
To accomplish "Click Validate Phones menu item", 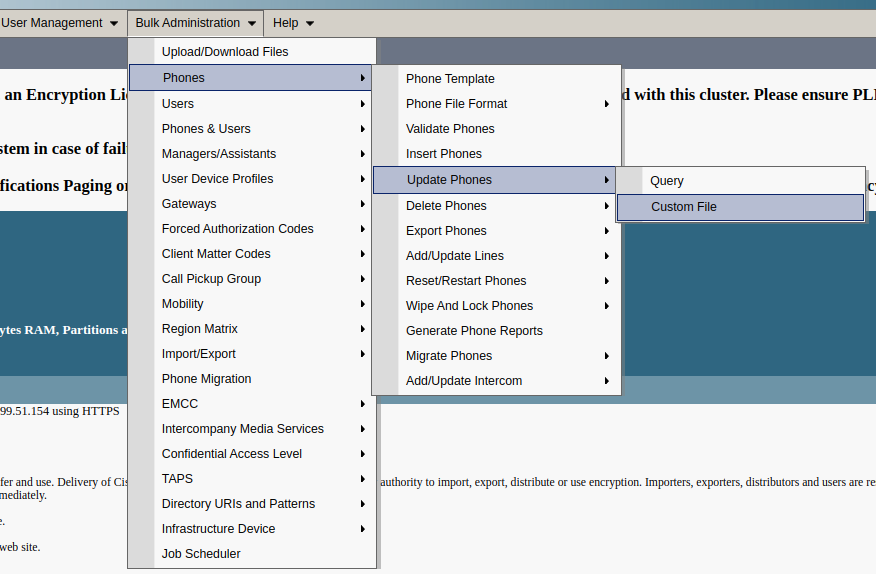I will [450, 129].
